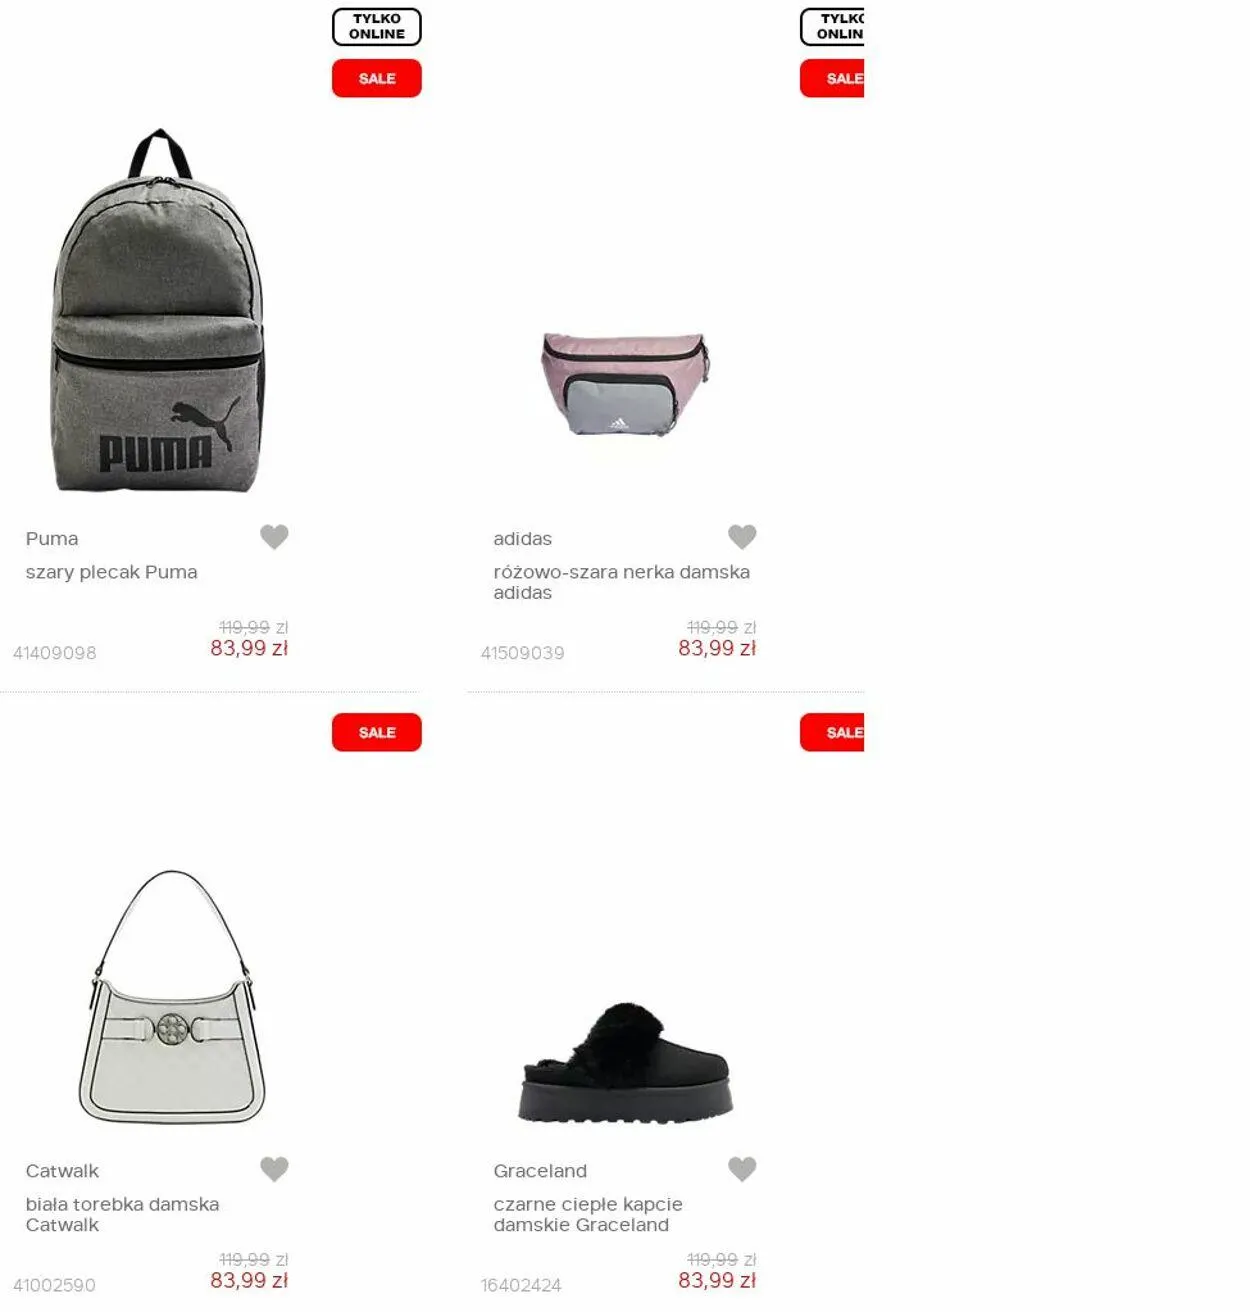The image size is (1250, 1312).
Task: Open 'różowo-szara nerka damska adidas' link
Action: [621, 582]
